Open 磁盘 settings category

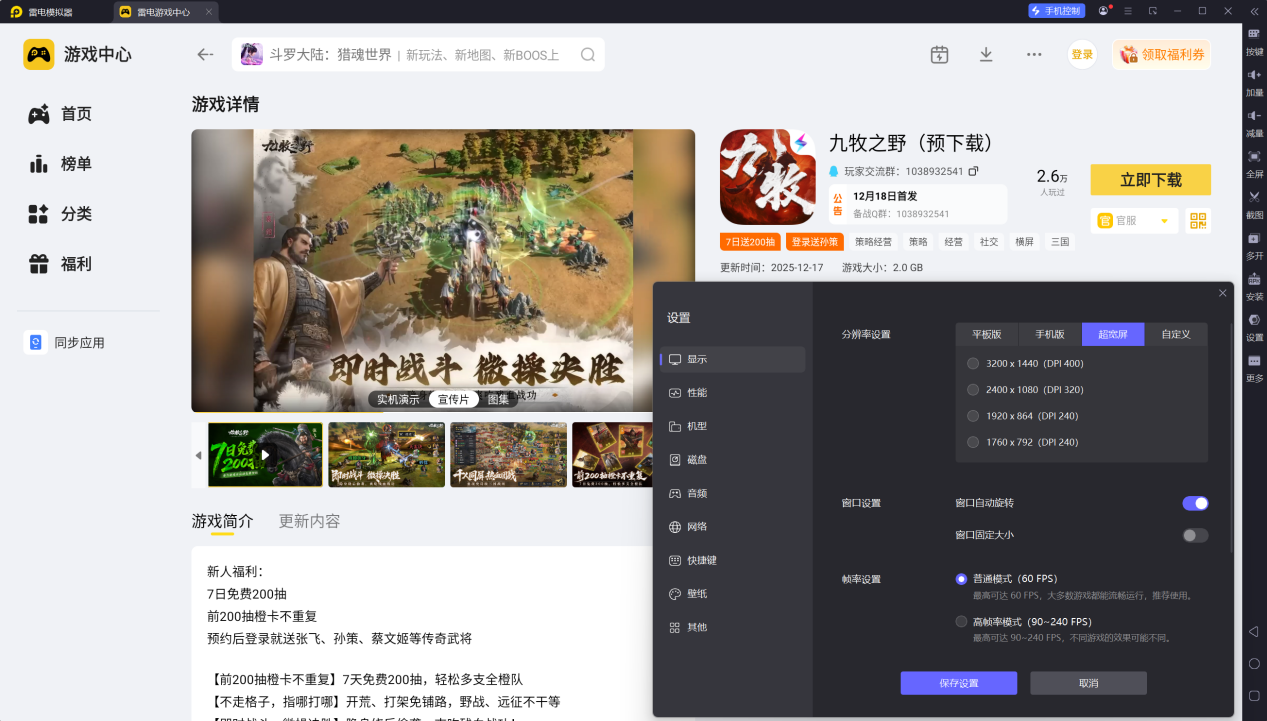733,460
